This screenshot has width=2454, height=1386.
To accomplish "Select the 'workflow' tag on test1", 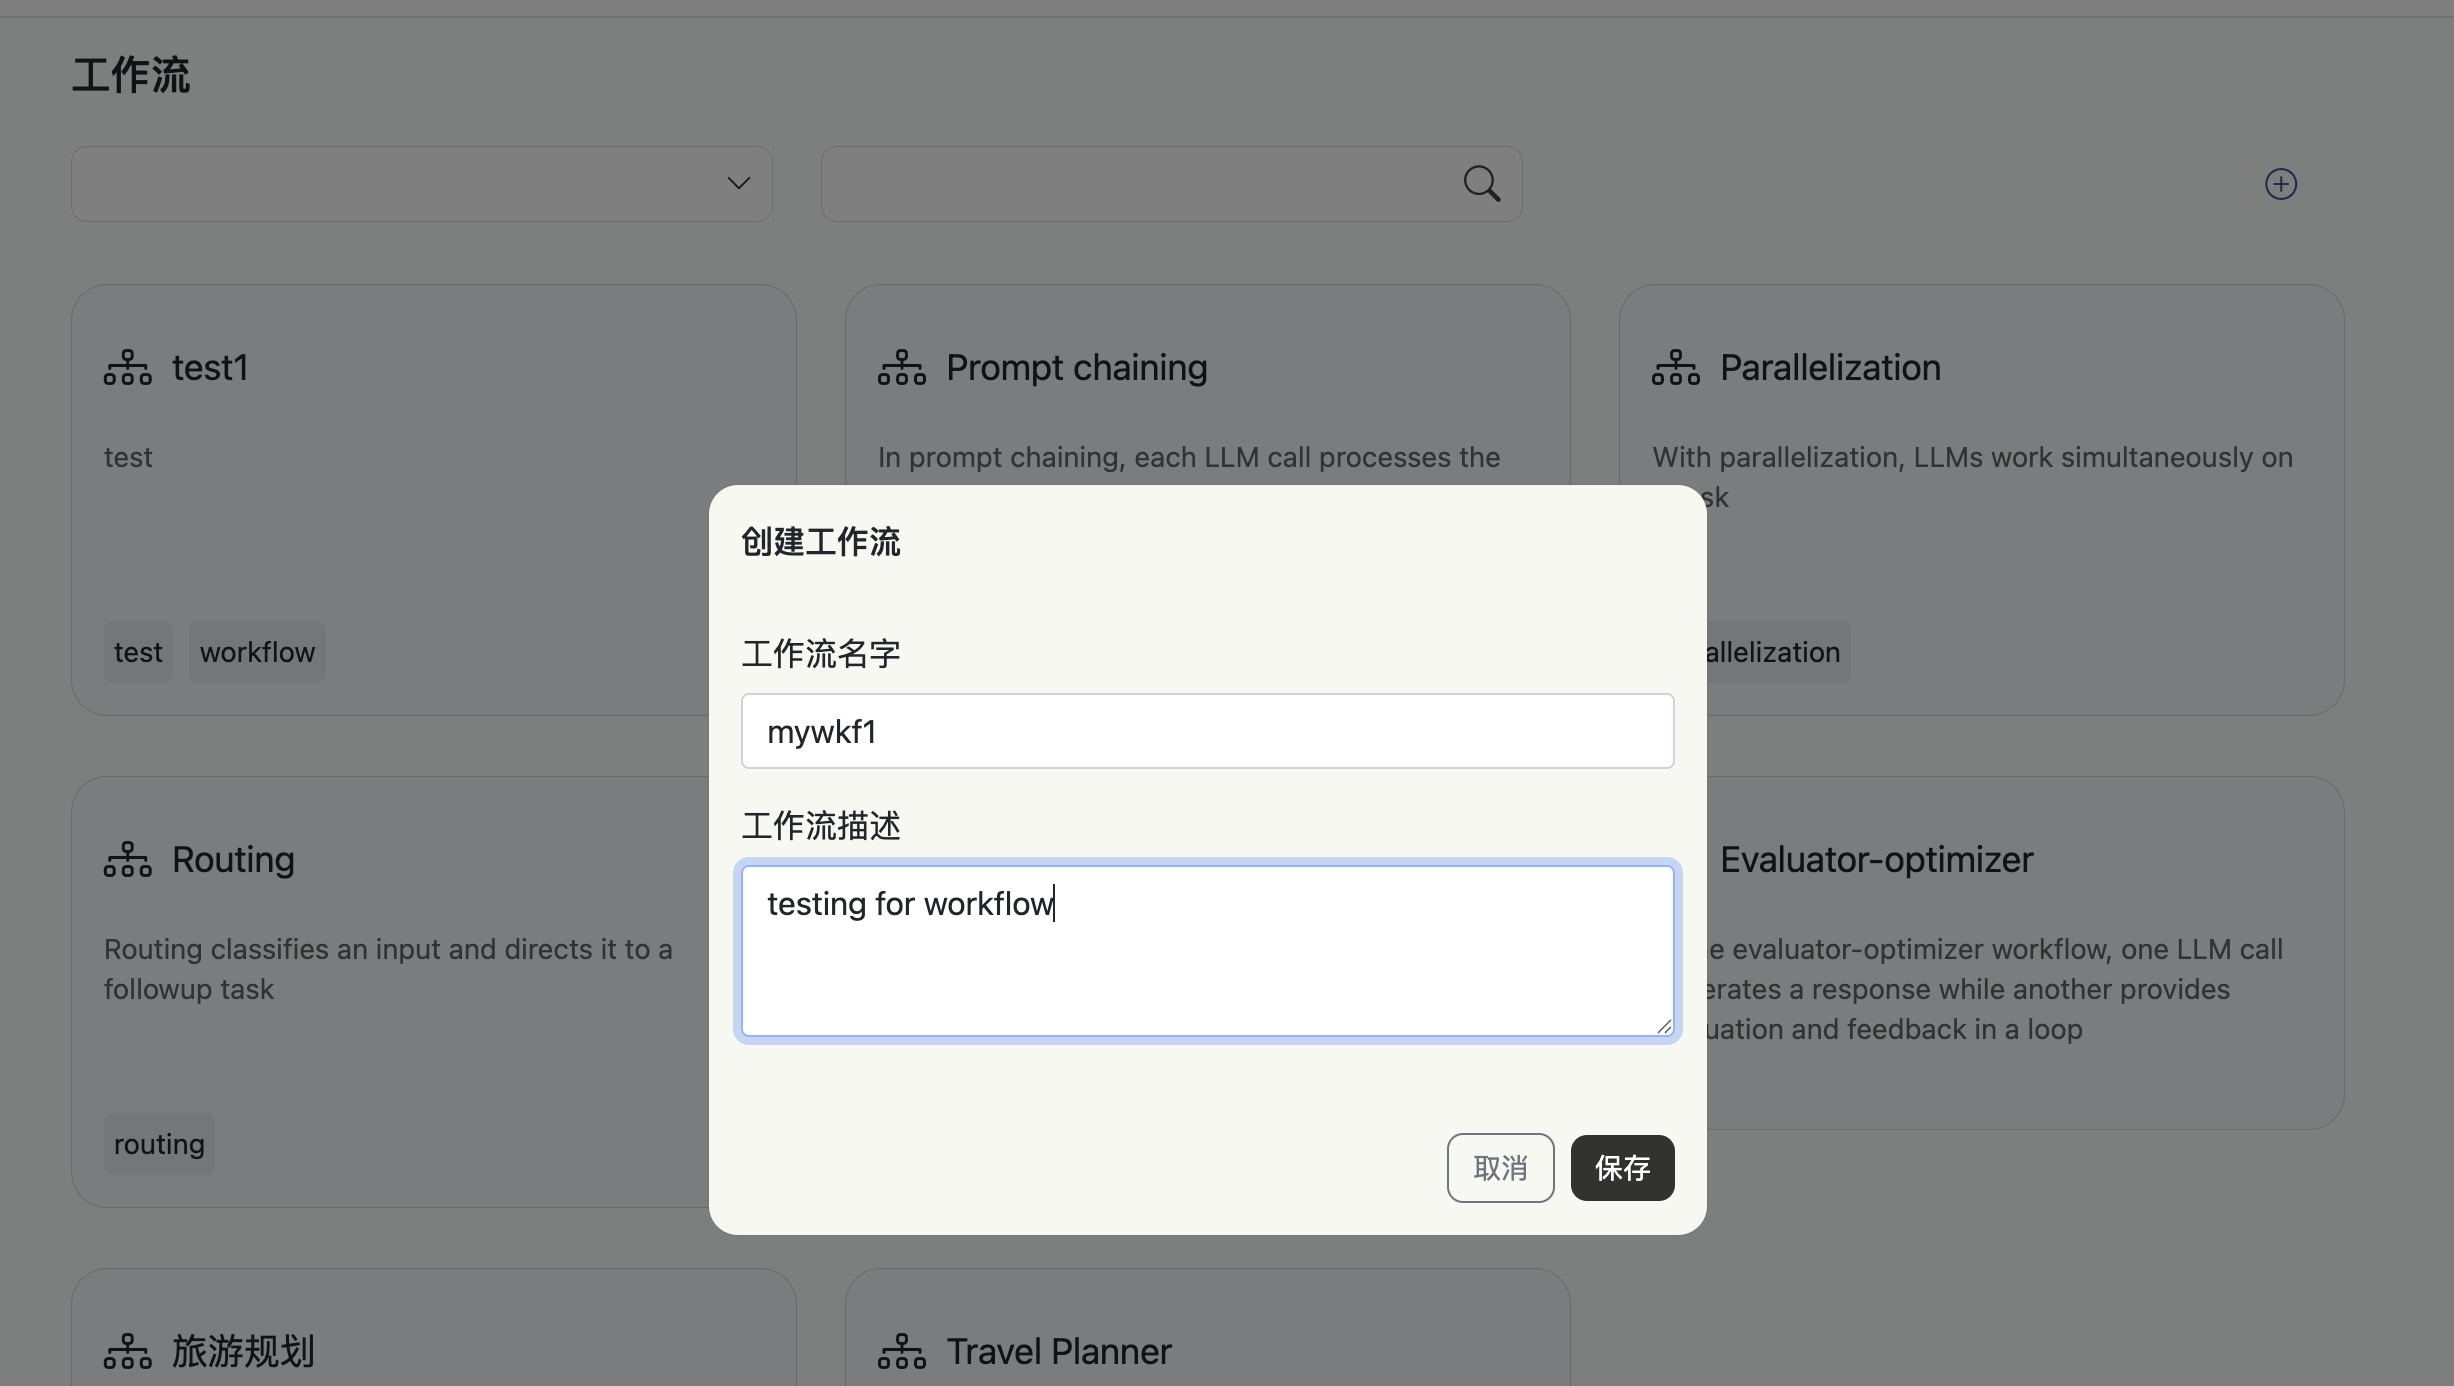I will pos(257,652).
